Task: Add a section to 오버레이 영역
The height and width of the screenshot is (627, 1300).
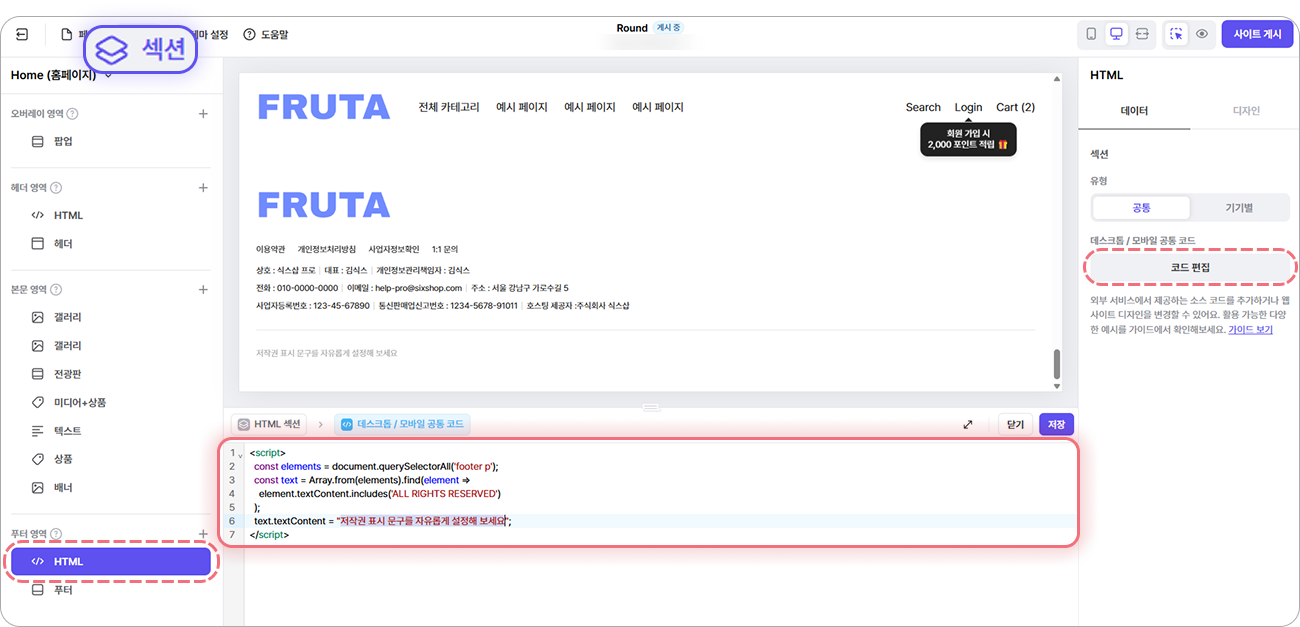Action: pyautogui.click(x=203, y=114)
